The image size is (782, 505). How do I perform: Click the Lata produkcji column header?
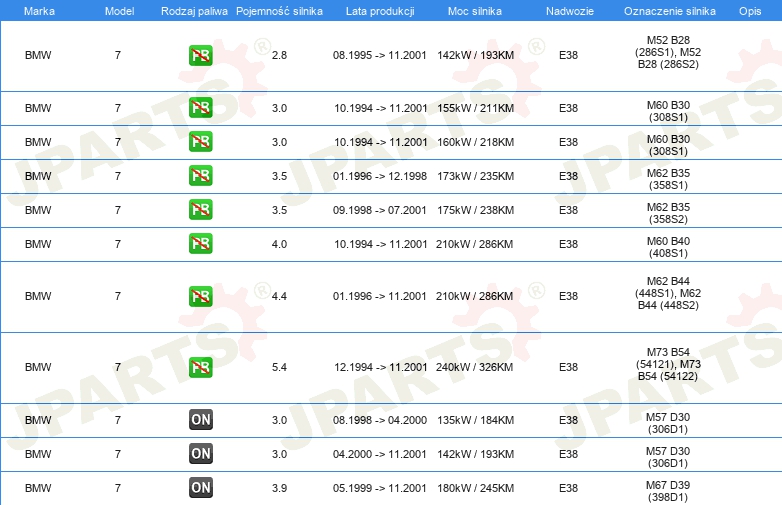[x=380, y=11]
